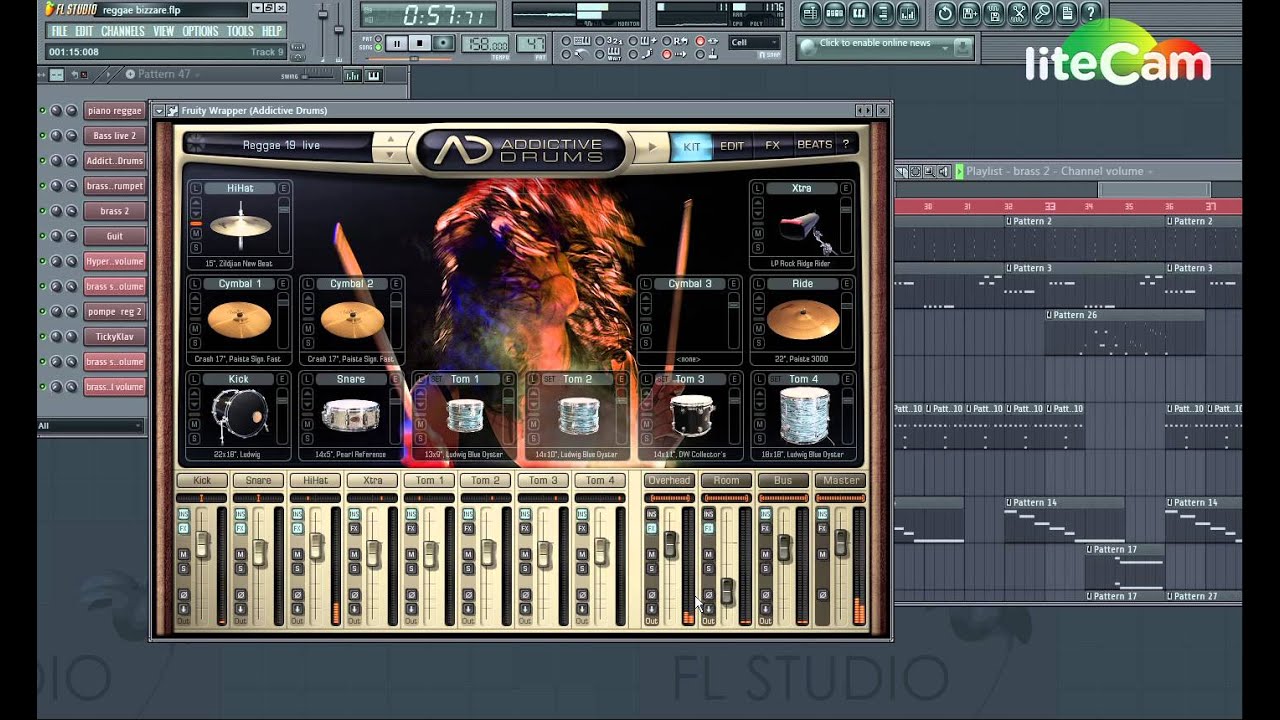Select the next preset with the down arrow
Image resolution: width=1280 pixels, height=720 pixels.
[x=388, y=153]
